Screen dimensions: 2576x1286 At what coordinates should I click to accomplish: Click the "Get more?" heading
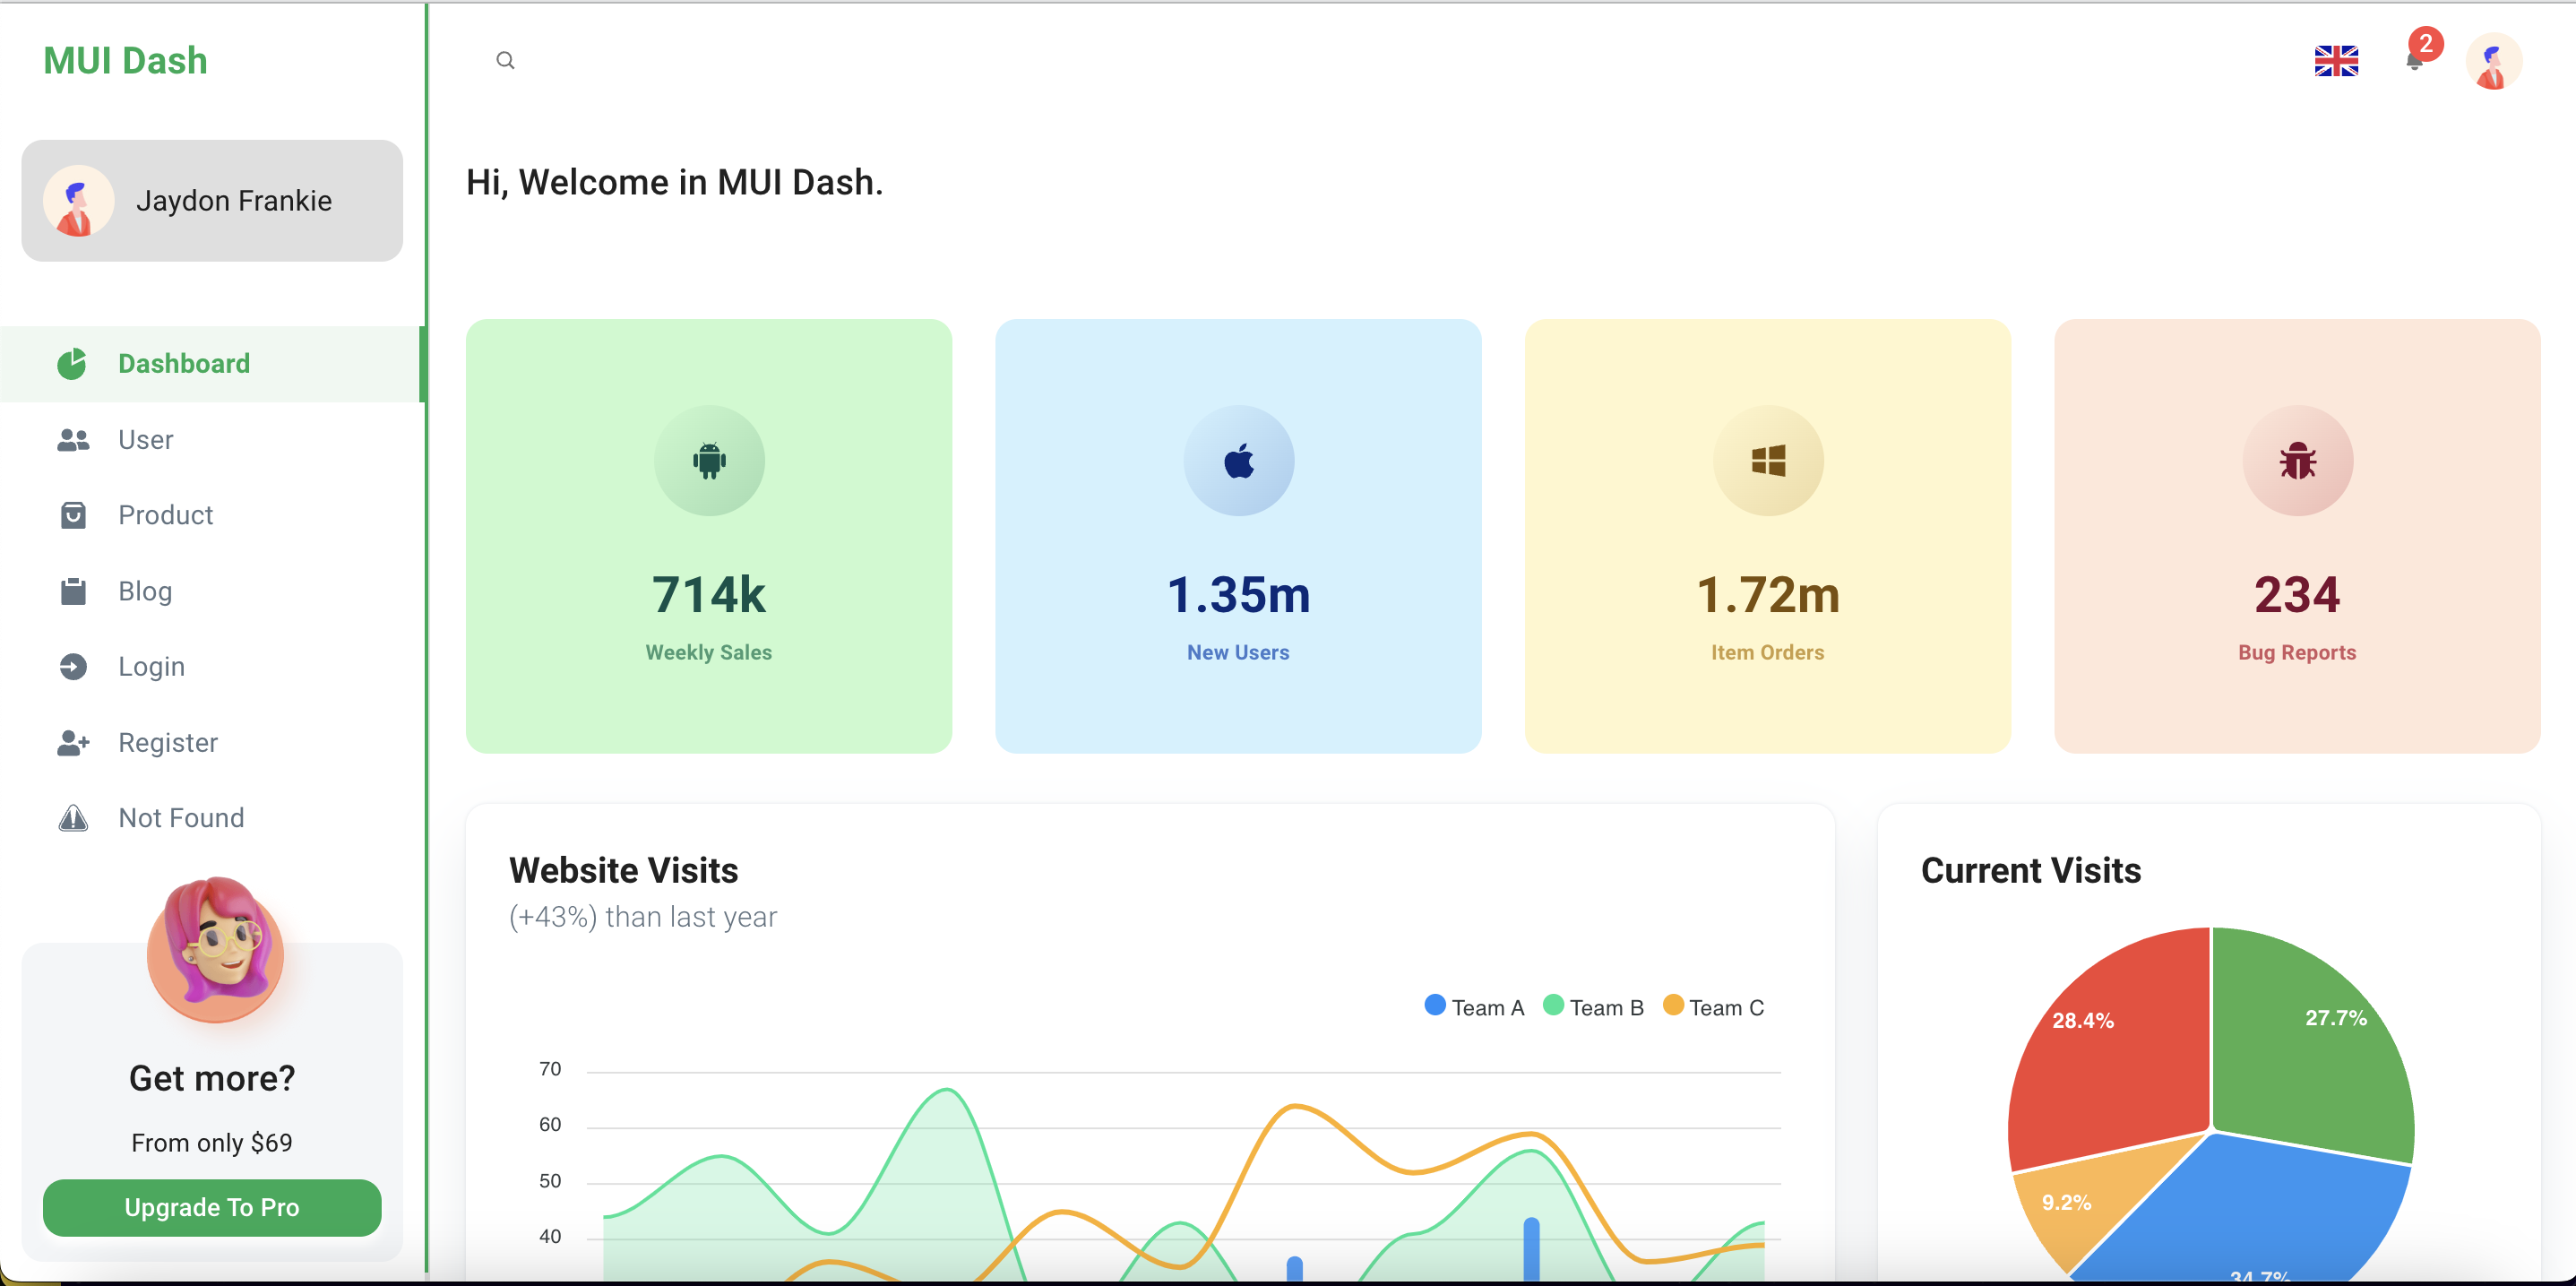click(x=212, y=1078)
